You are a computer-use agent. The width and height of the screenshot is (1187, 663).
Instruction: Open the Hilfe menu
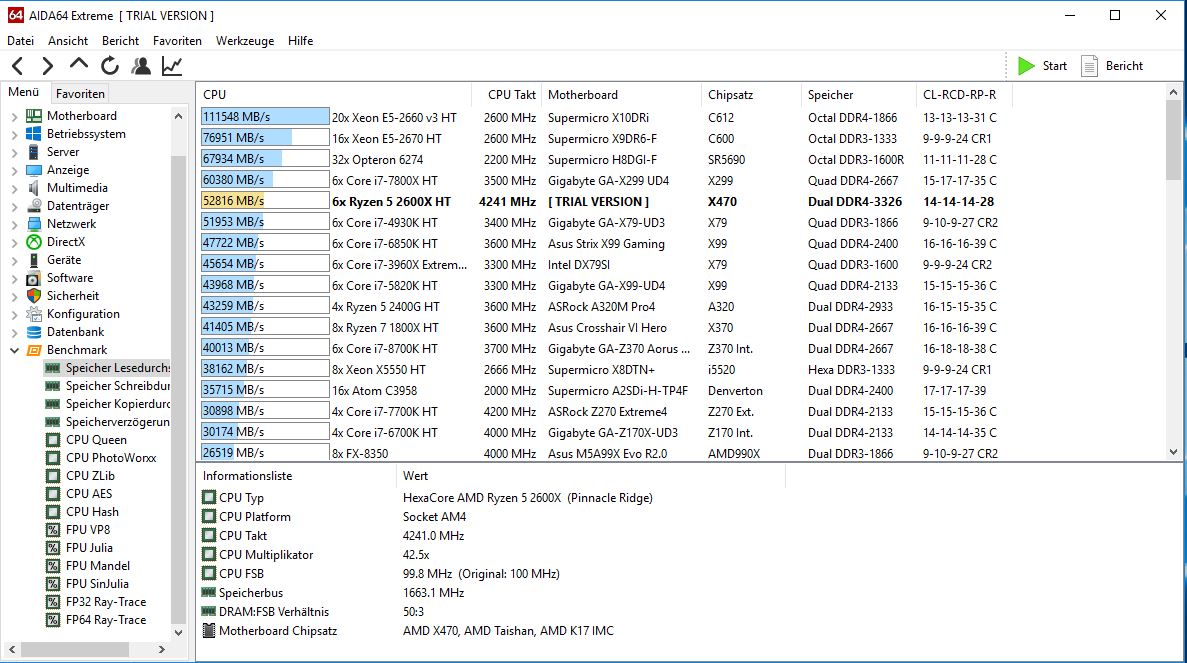click(301, 41)
